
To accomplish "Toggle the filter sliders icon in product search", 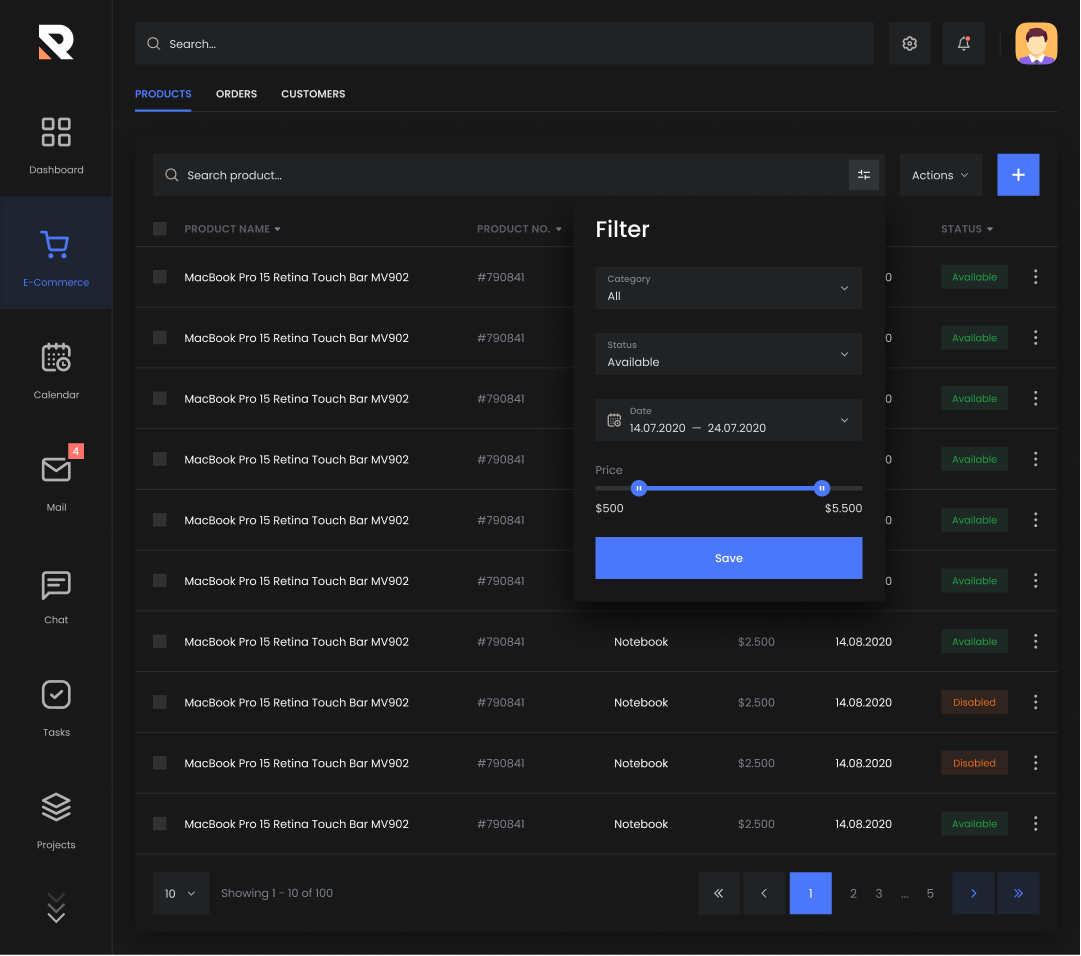I will coord(864,175).
